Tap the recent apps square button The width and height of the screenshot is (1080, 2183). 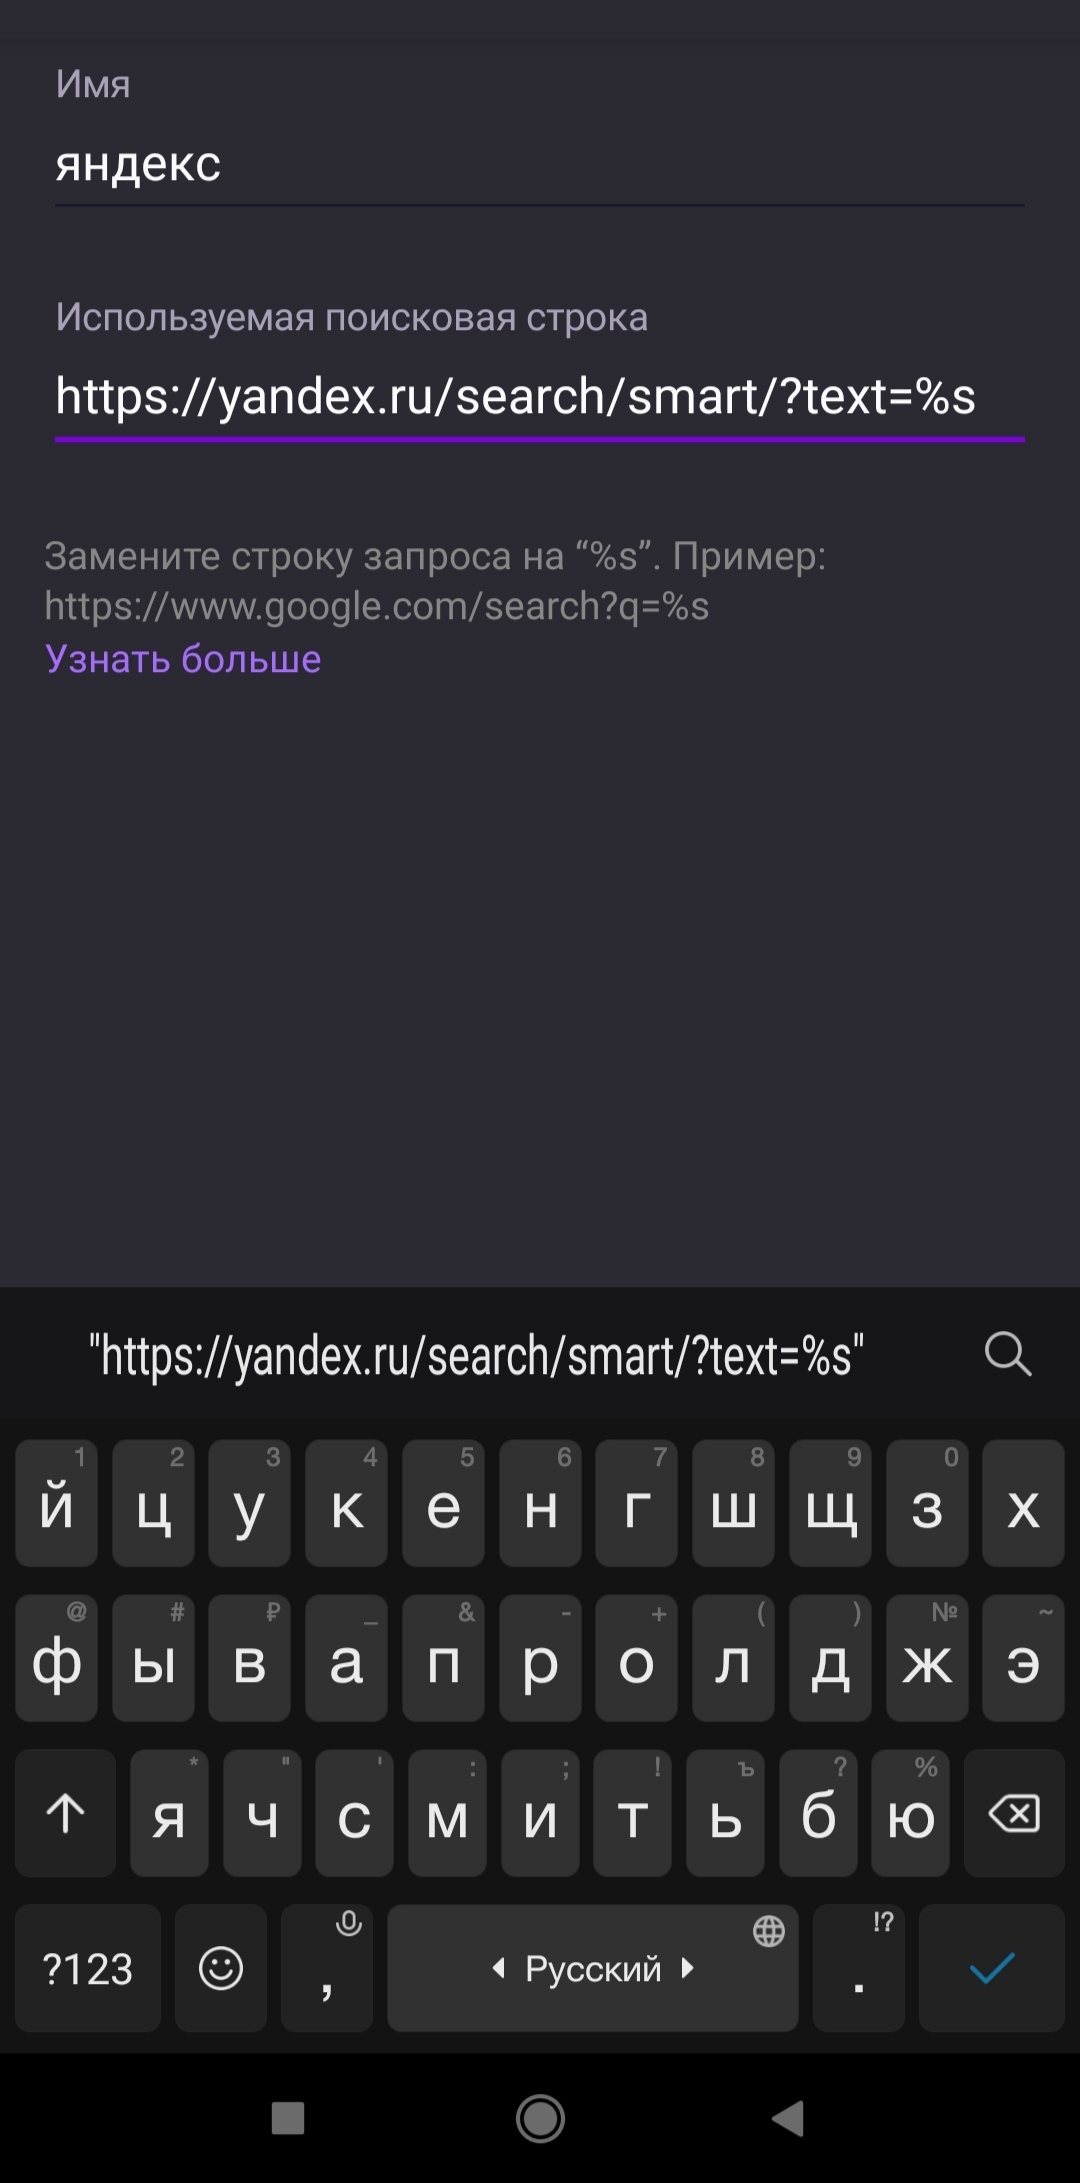coord(288,2117)
